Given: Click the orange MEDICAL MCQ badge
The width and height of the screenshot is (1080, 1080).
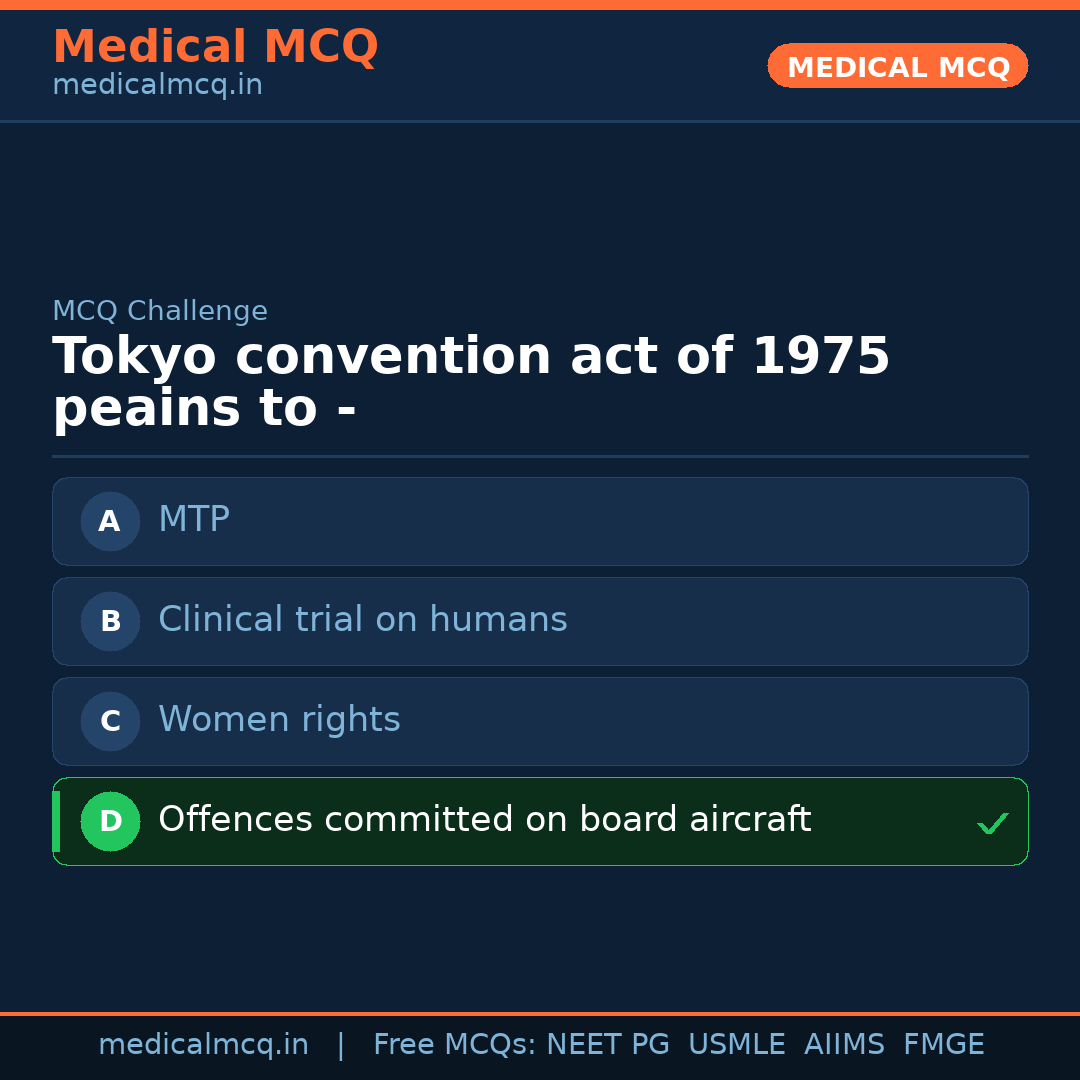Looking at the screenshot, I should coord(897,66).
